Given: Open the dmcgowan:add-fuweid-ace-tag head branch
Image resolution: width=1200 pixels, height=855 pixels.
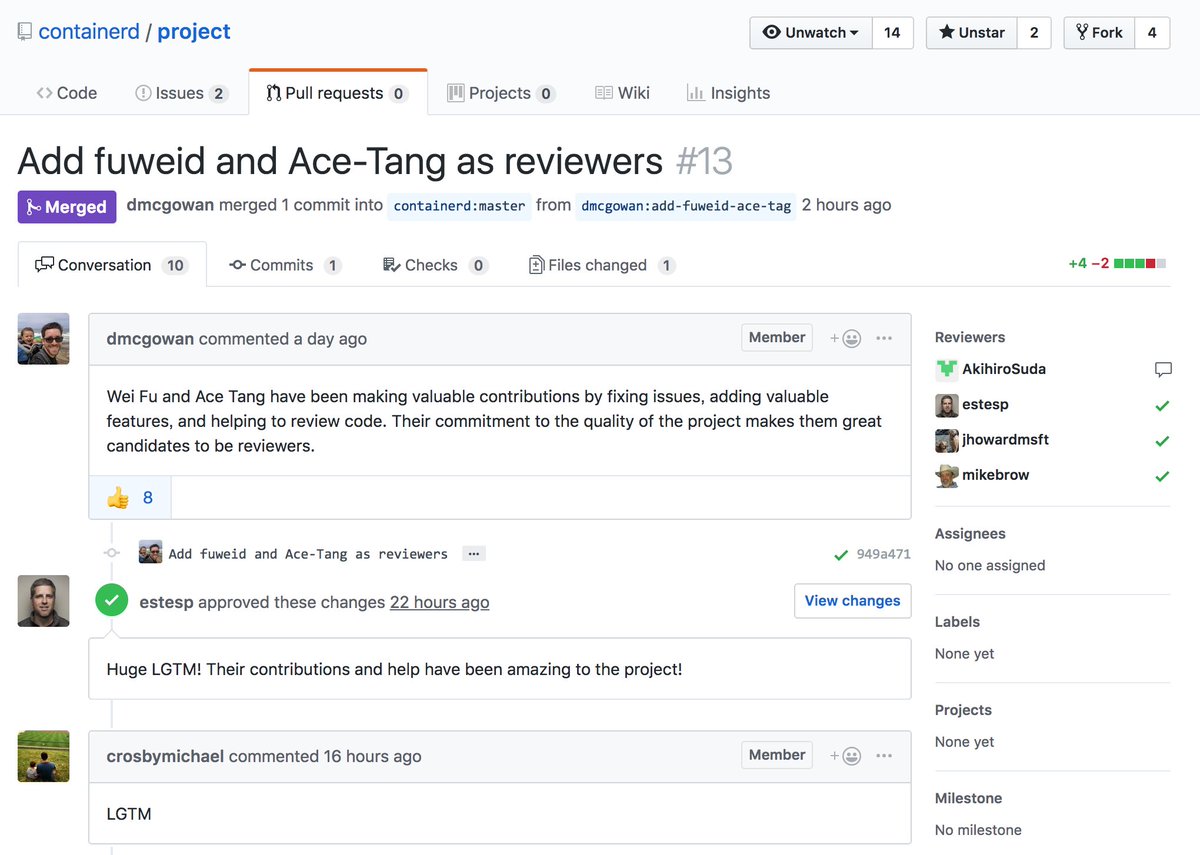Looking at the screenshot, I should tap(686, 206).
